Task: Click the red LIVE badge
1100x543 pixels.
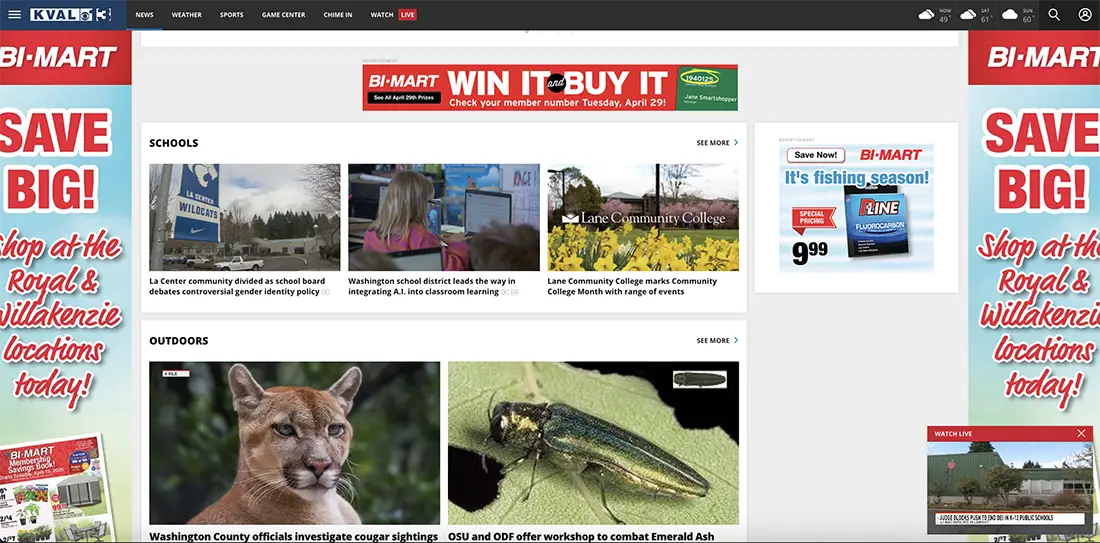Action: (408, 15)
